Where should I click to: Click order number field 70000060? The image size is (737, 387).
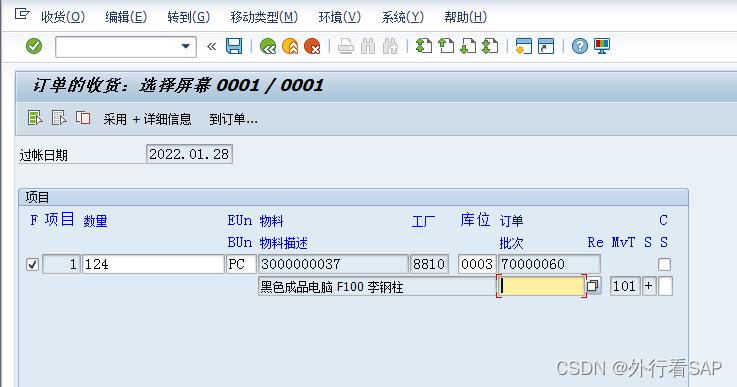549,264
